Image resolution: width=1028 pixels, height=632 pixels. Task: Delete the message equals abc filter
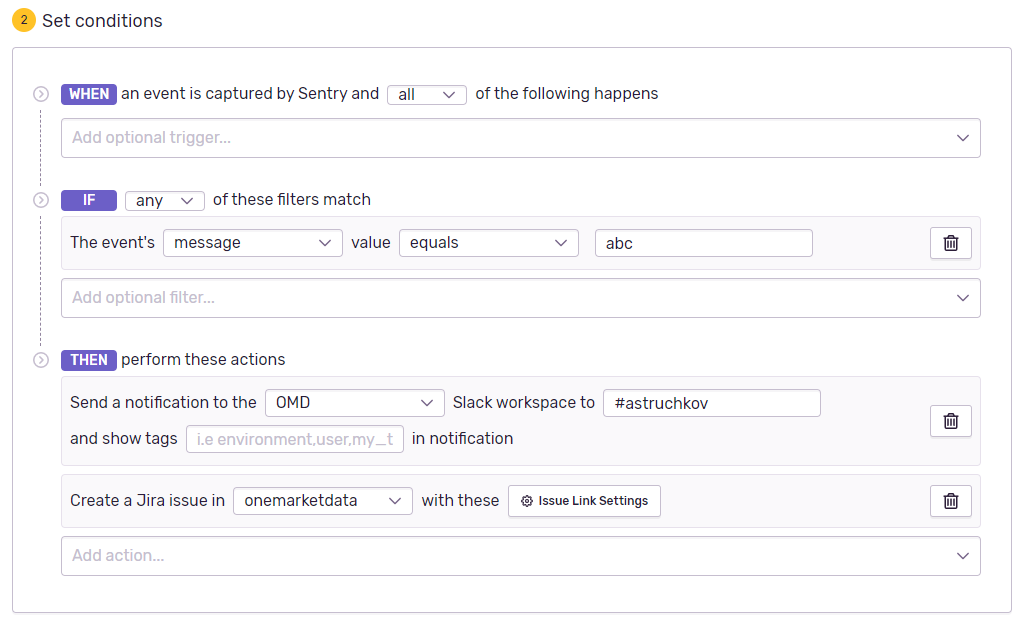950,242
